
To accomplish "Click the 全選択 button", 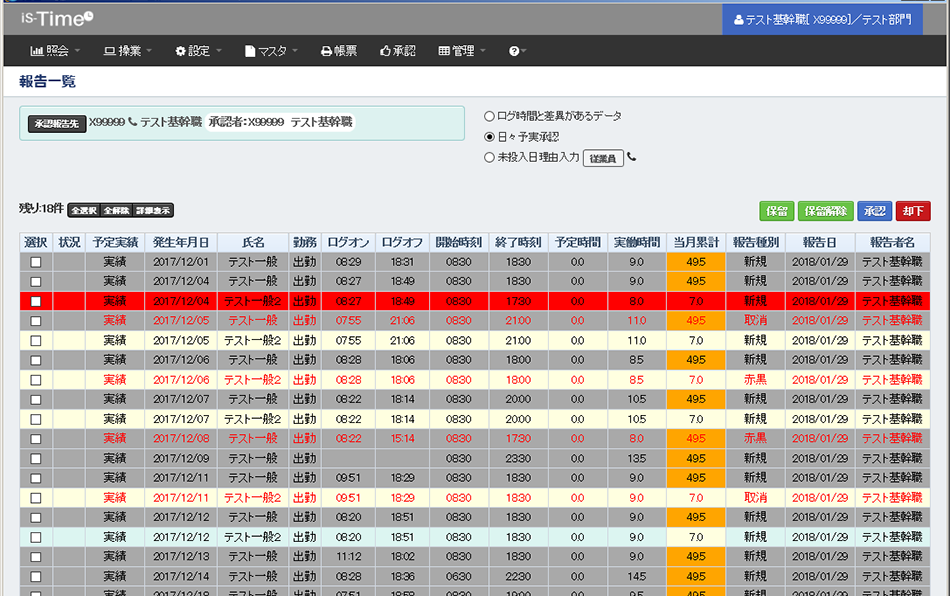I will pyautogui.click(x=84, y=210).
